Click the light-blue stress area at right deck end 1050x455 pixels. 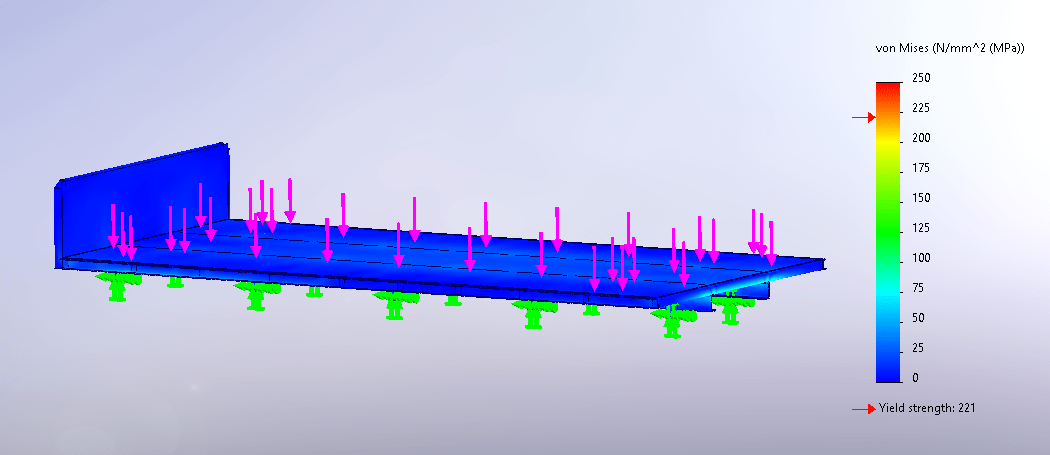pyautogui.click(x=700, y=292)
